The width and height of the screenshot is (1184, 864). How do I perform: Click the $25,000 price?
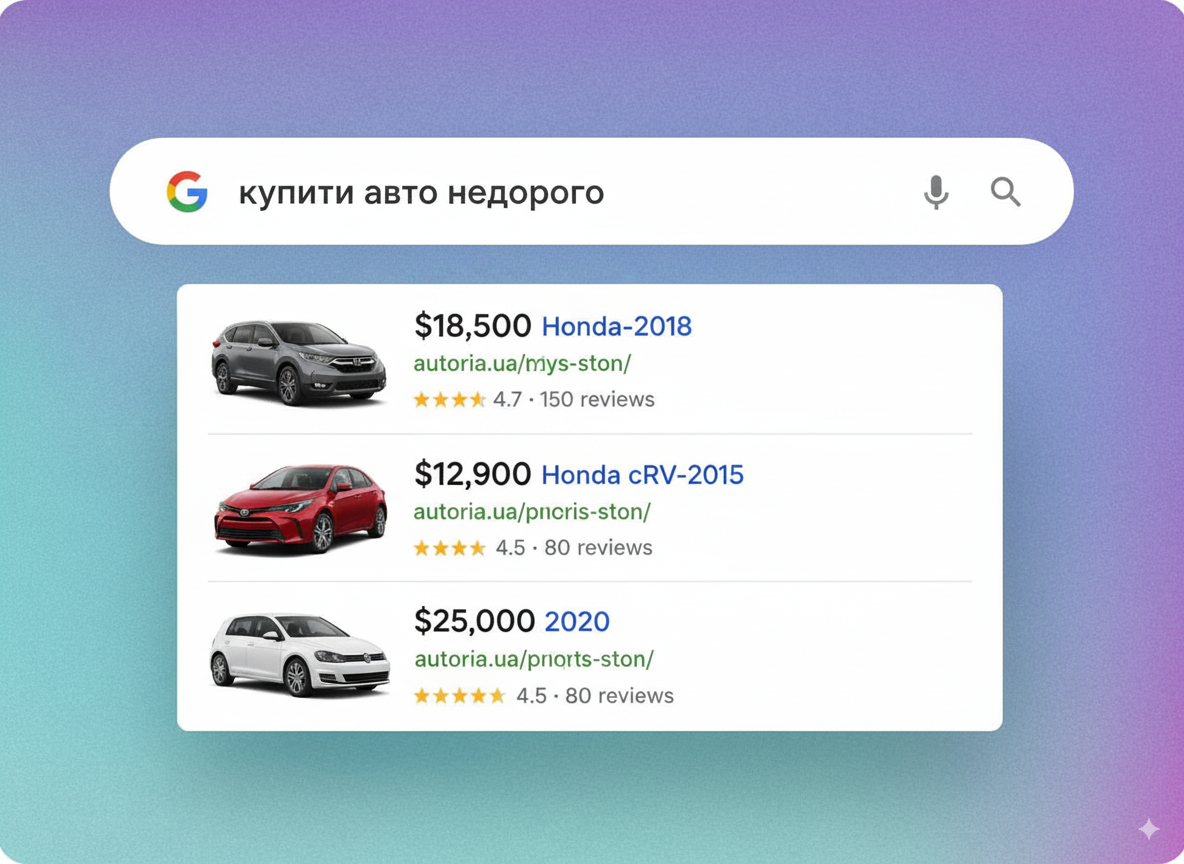click(474, 621)
